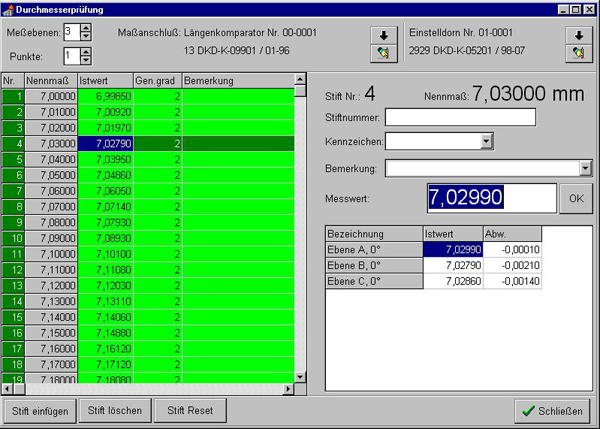600x429 pixels.
Task: Decrease the Punkte spinner value
Action: 86,60
